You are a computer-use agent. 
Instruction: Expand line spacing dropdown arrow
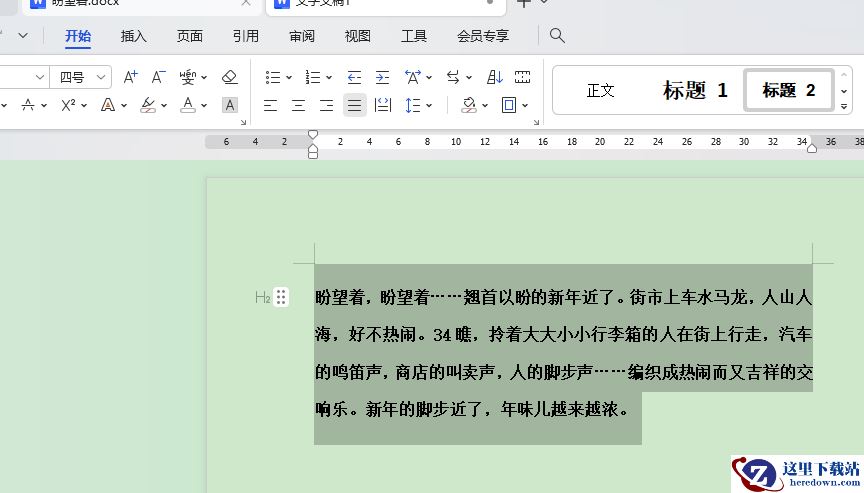pyautogui.click(x=429, y=106)
